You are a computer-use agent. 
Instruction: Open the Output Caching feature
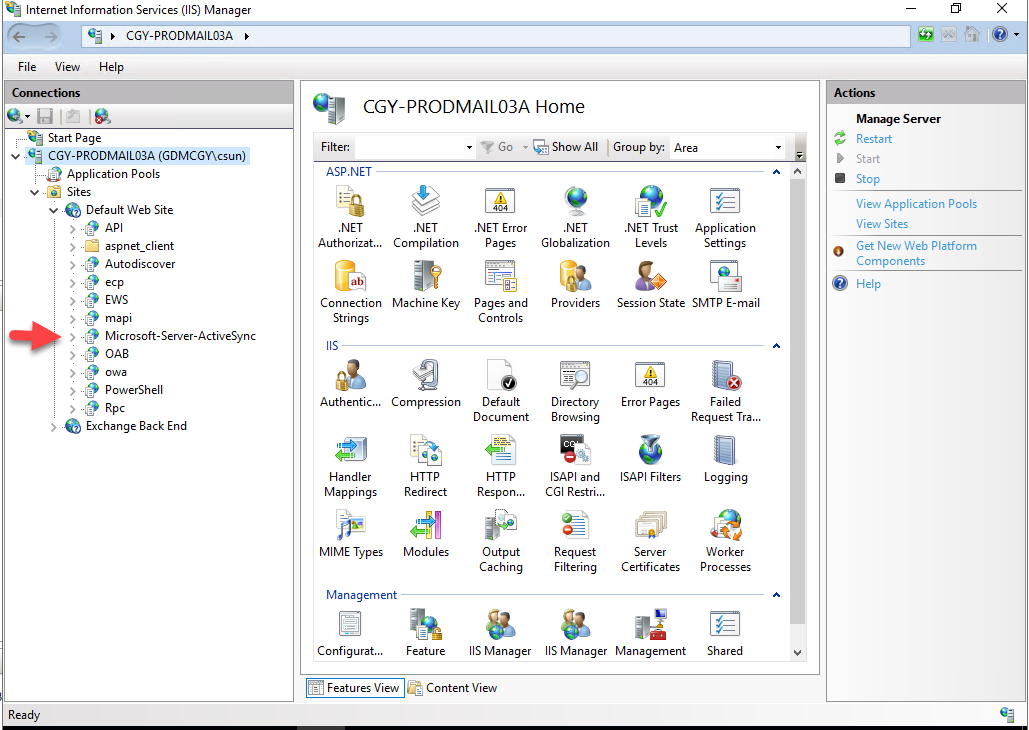pos(500,541)
